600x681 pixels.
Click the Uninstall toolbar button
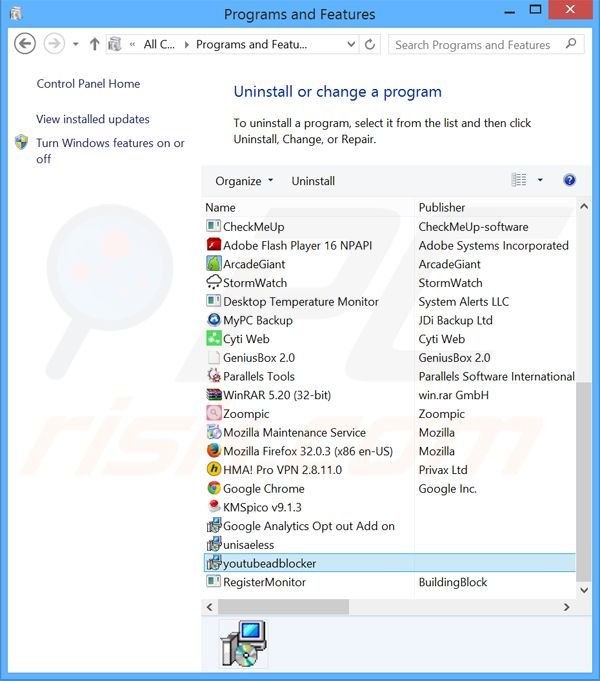tap(313, 181)
